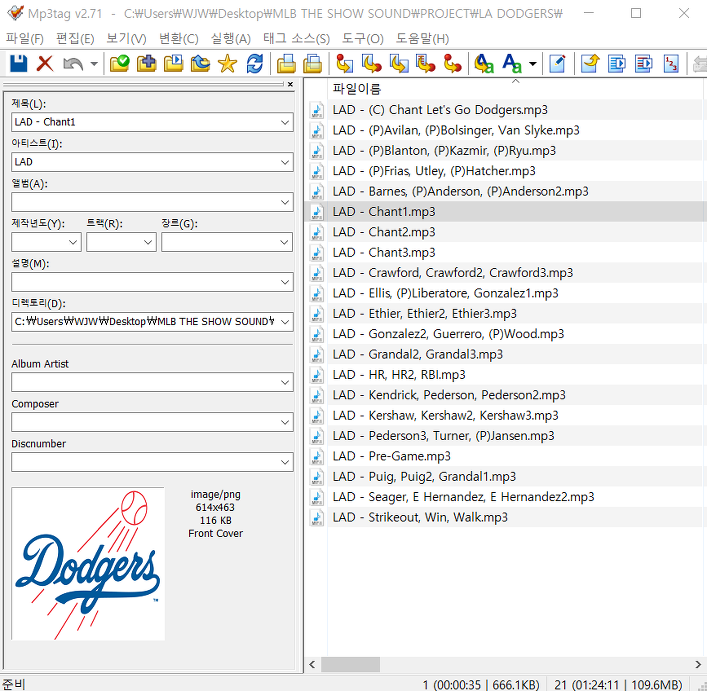Open the 변환(C) menu
The image size is (707, 691).
179,39
